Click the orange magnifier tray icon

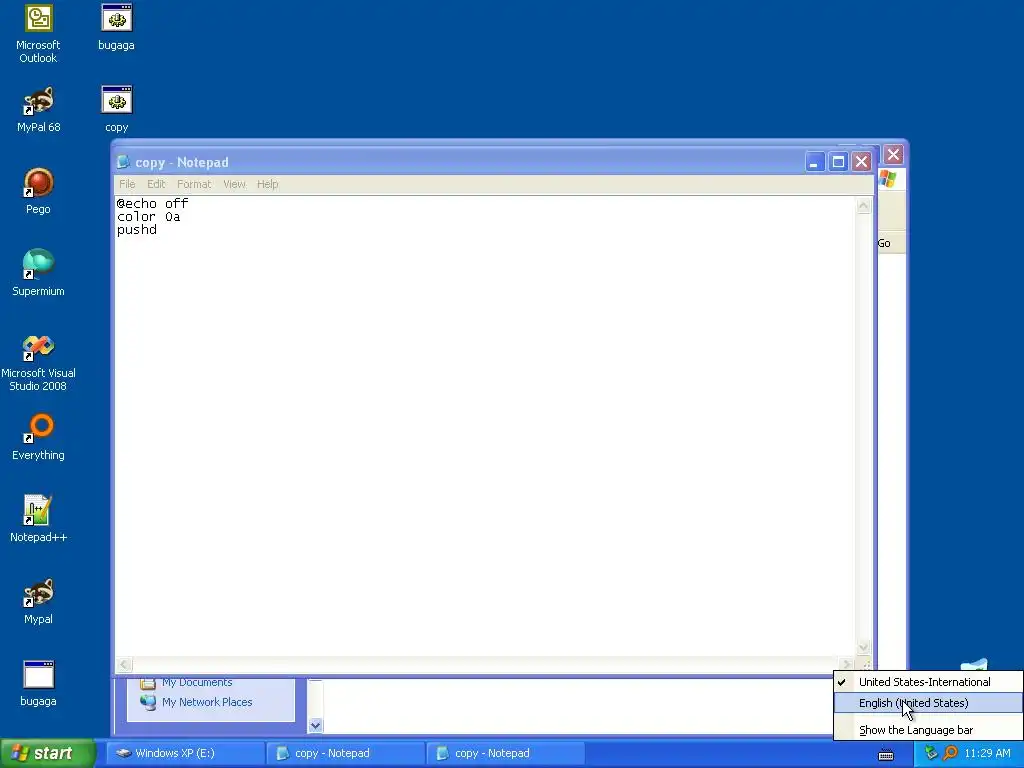950,753
